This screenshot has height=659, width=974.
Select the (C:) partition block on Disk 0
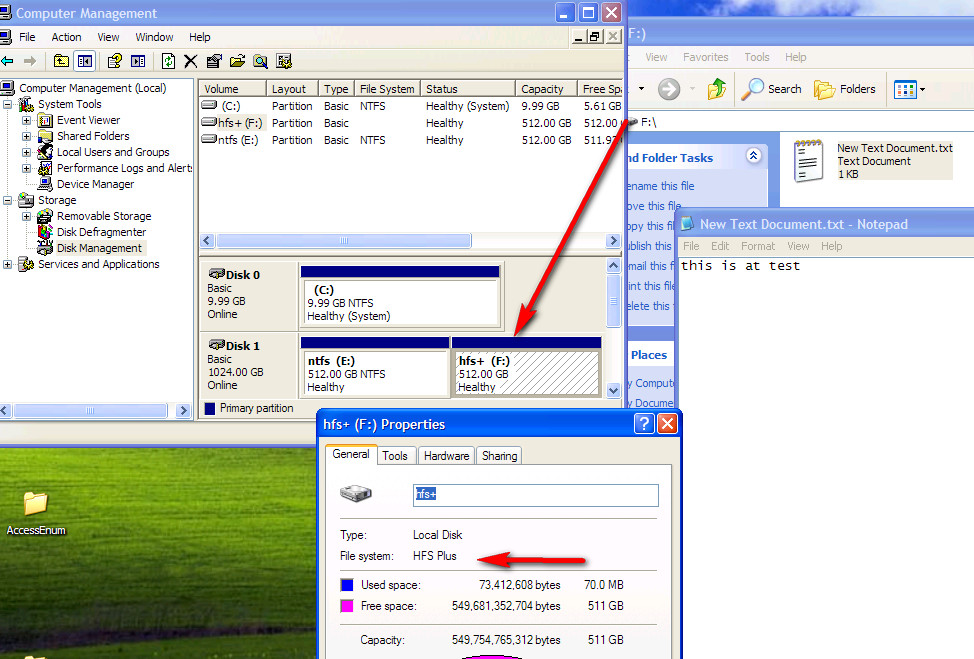(400, 296)
